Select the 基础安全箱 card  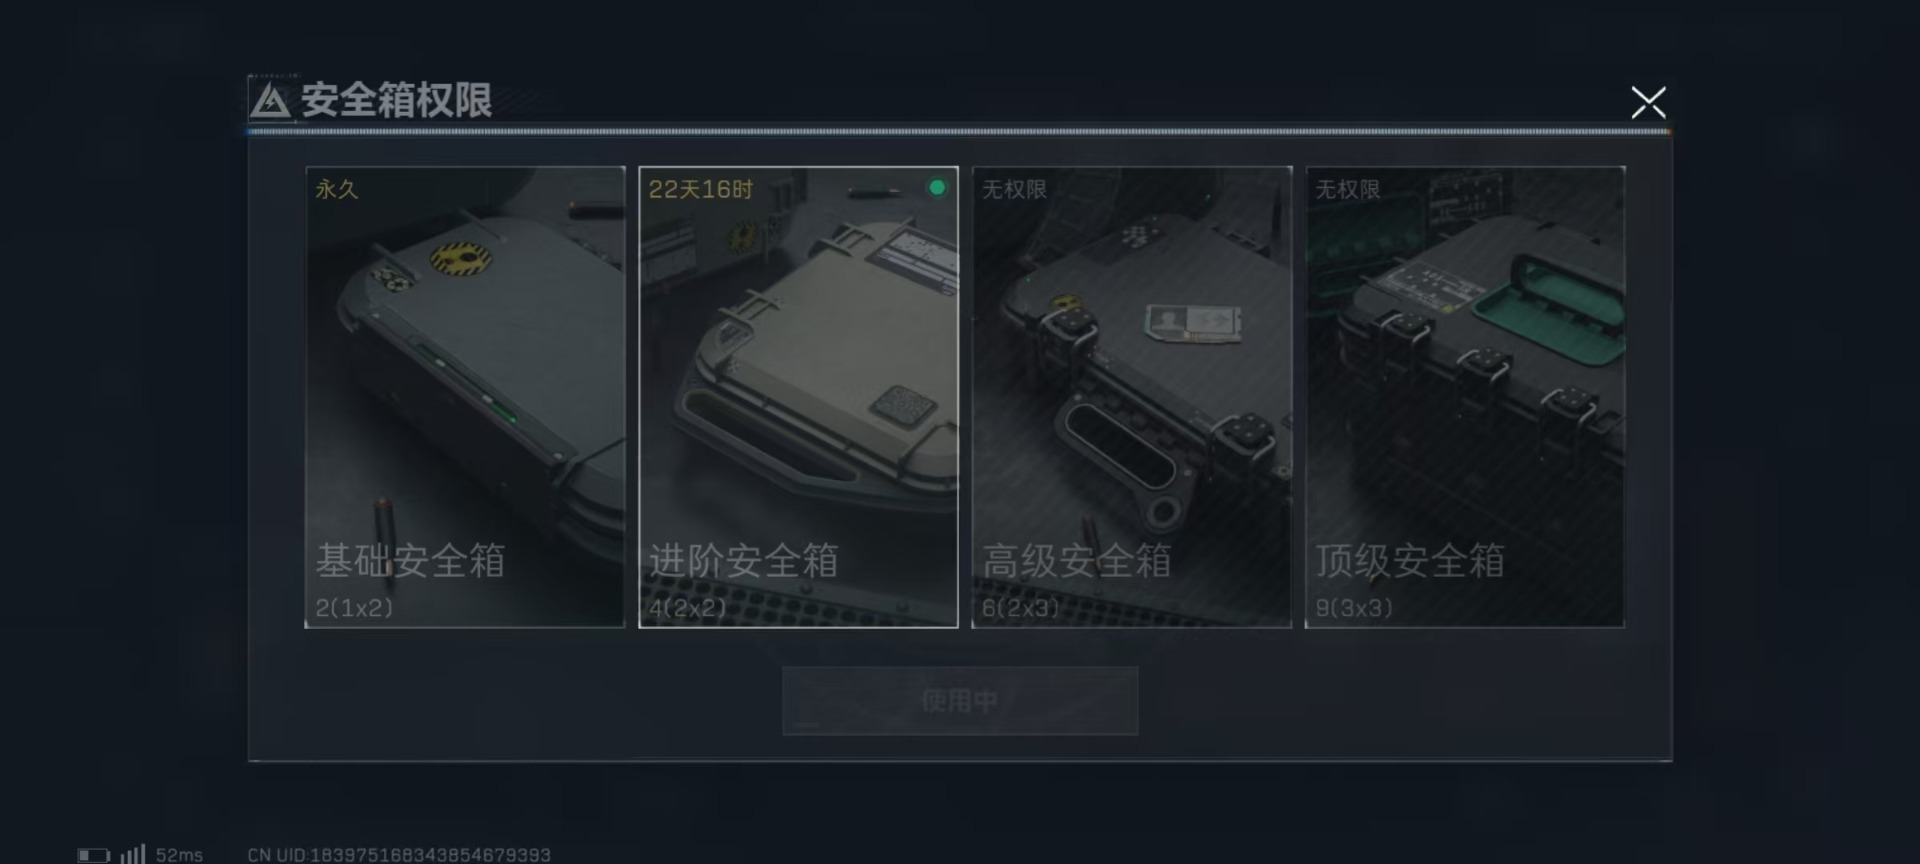[465, 397]
